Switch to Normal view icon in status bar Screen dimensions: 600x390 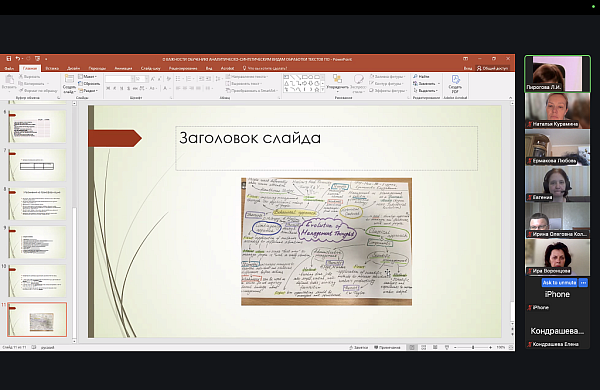pos(412,348)
